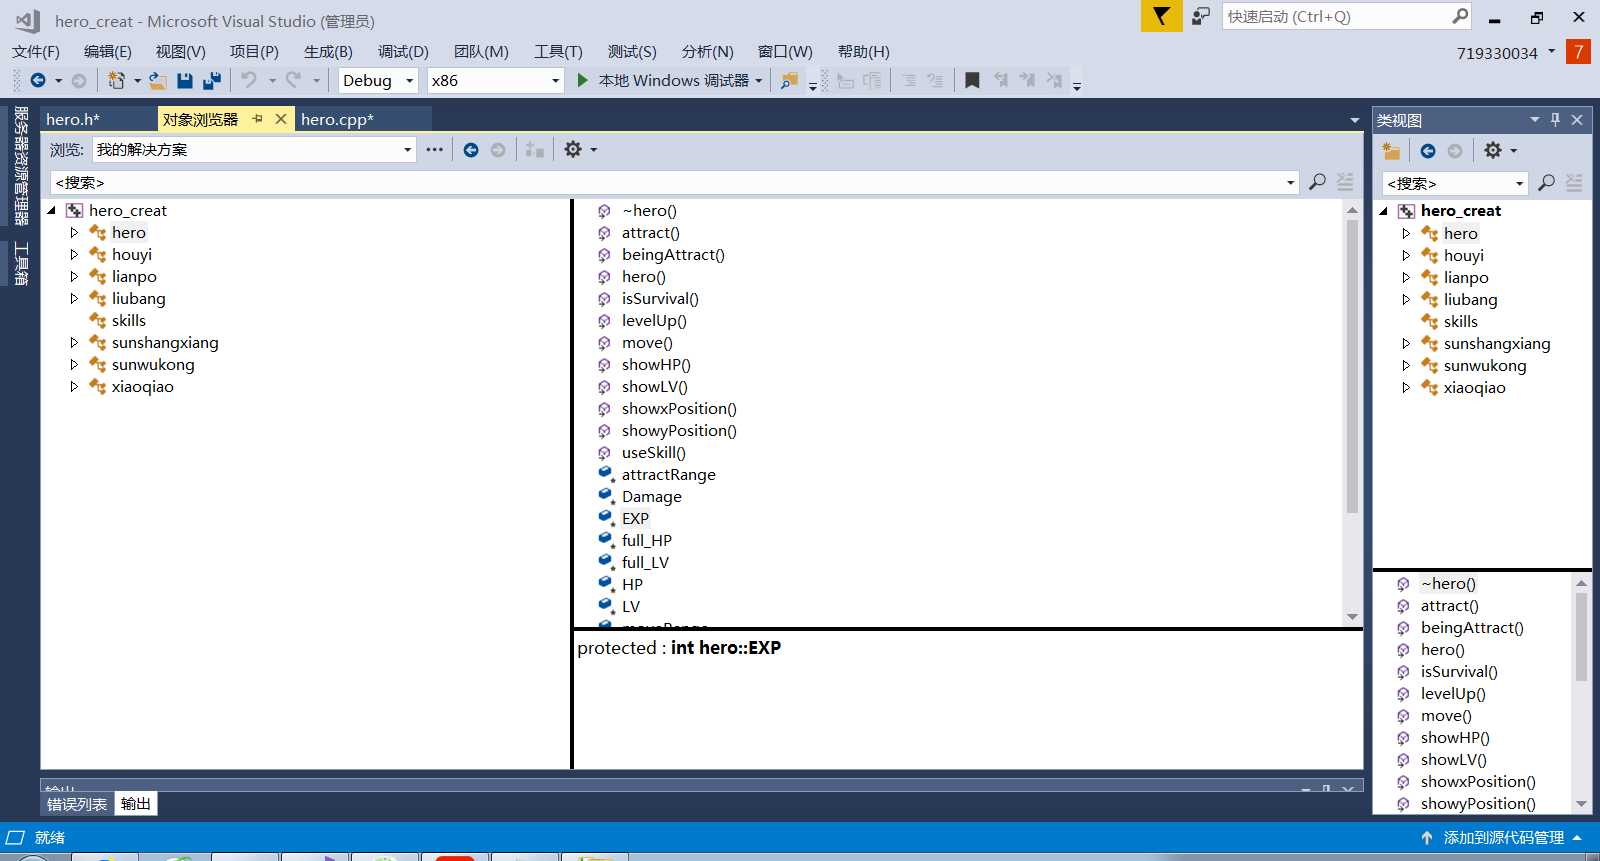This screenshot has width=1600, height=861.
Task: Open the 文件(F) menu
Action: pos(36,52)
